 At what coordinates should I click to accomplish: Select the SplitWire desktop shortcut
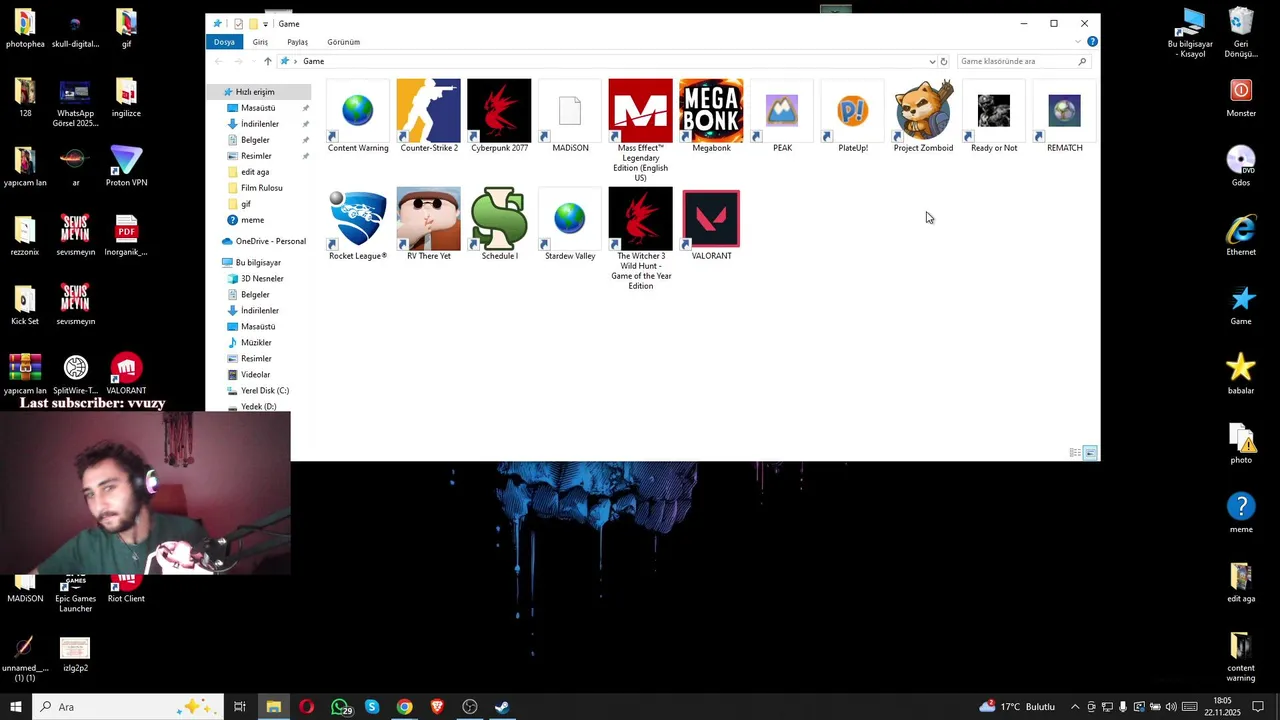pyautogui.click(x=76, y=374)
